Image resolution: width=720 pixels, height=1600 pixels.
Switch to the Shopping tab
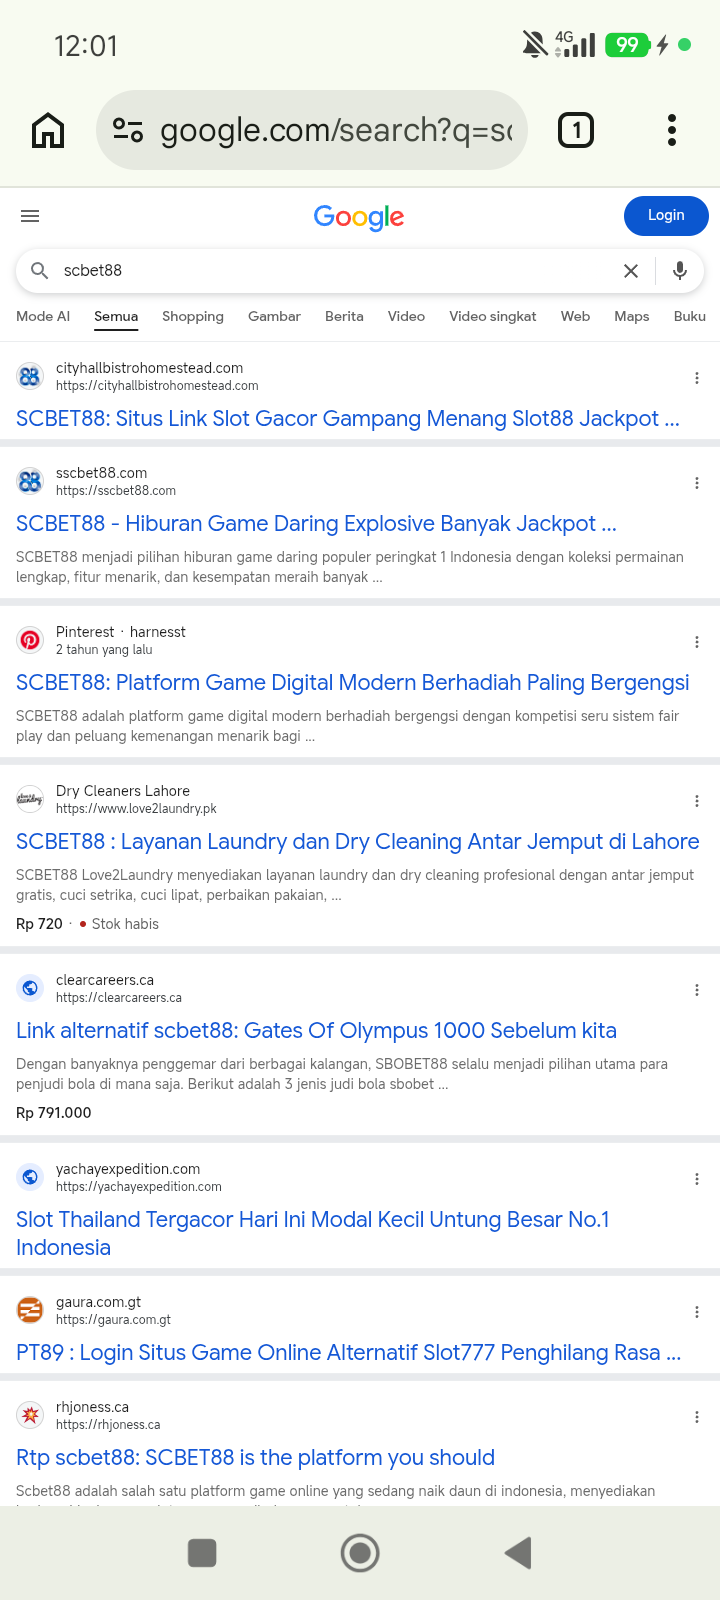tap(193, 316)
